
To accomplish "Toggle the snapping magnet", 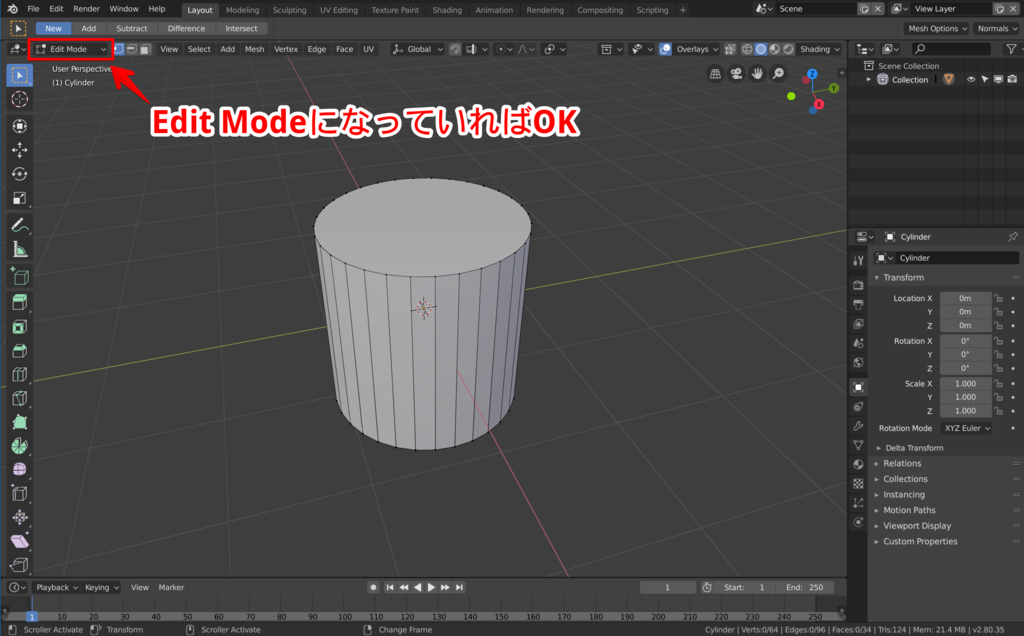I will pyautogui.click(x=455, y=49).
